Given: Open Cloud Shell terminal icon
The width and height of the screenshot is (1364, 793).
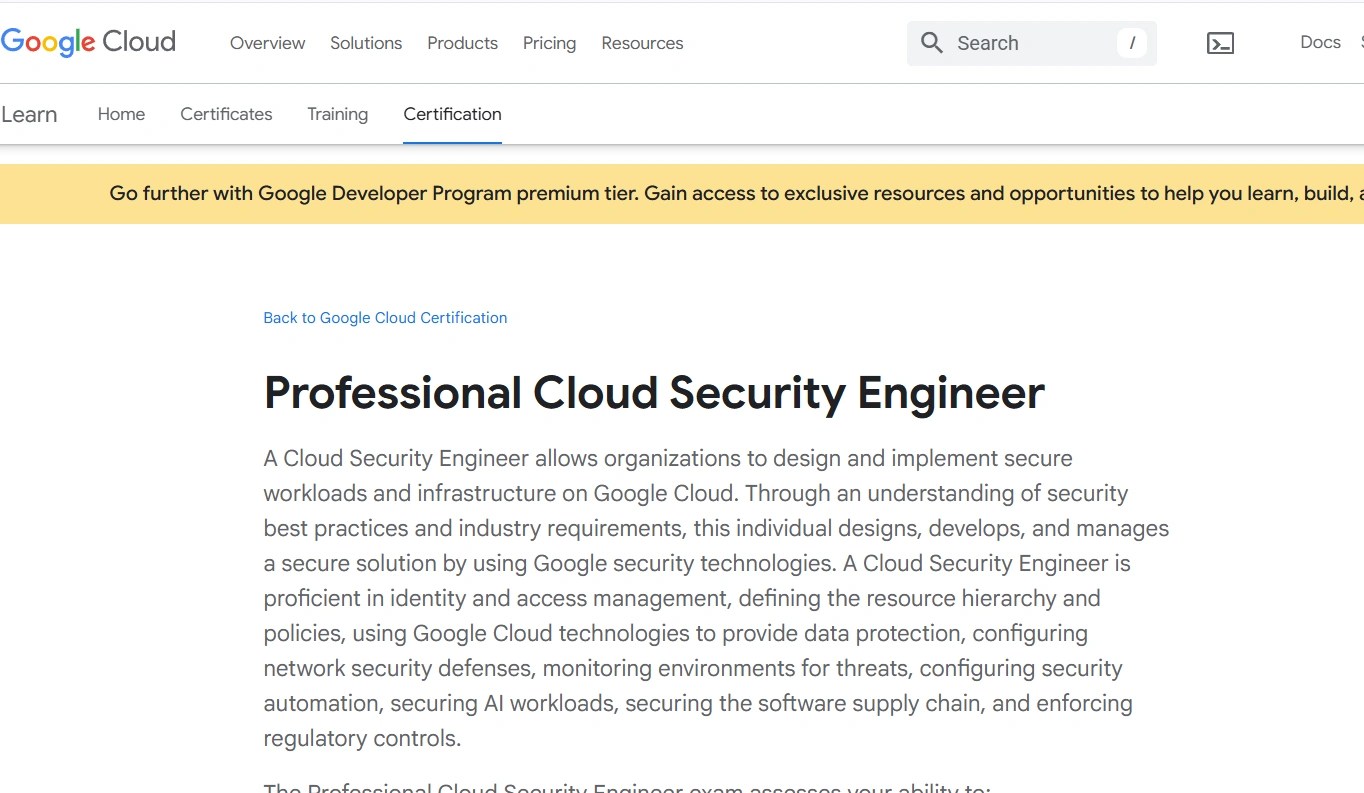Looking at the screenshot, I should (x=1220, y=43).
